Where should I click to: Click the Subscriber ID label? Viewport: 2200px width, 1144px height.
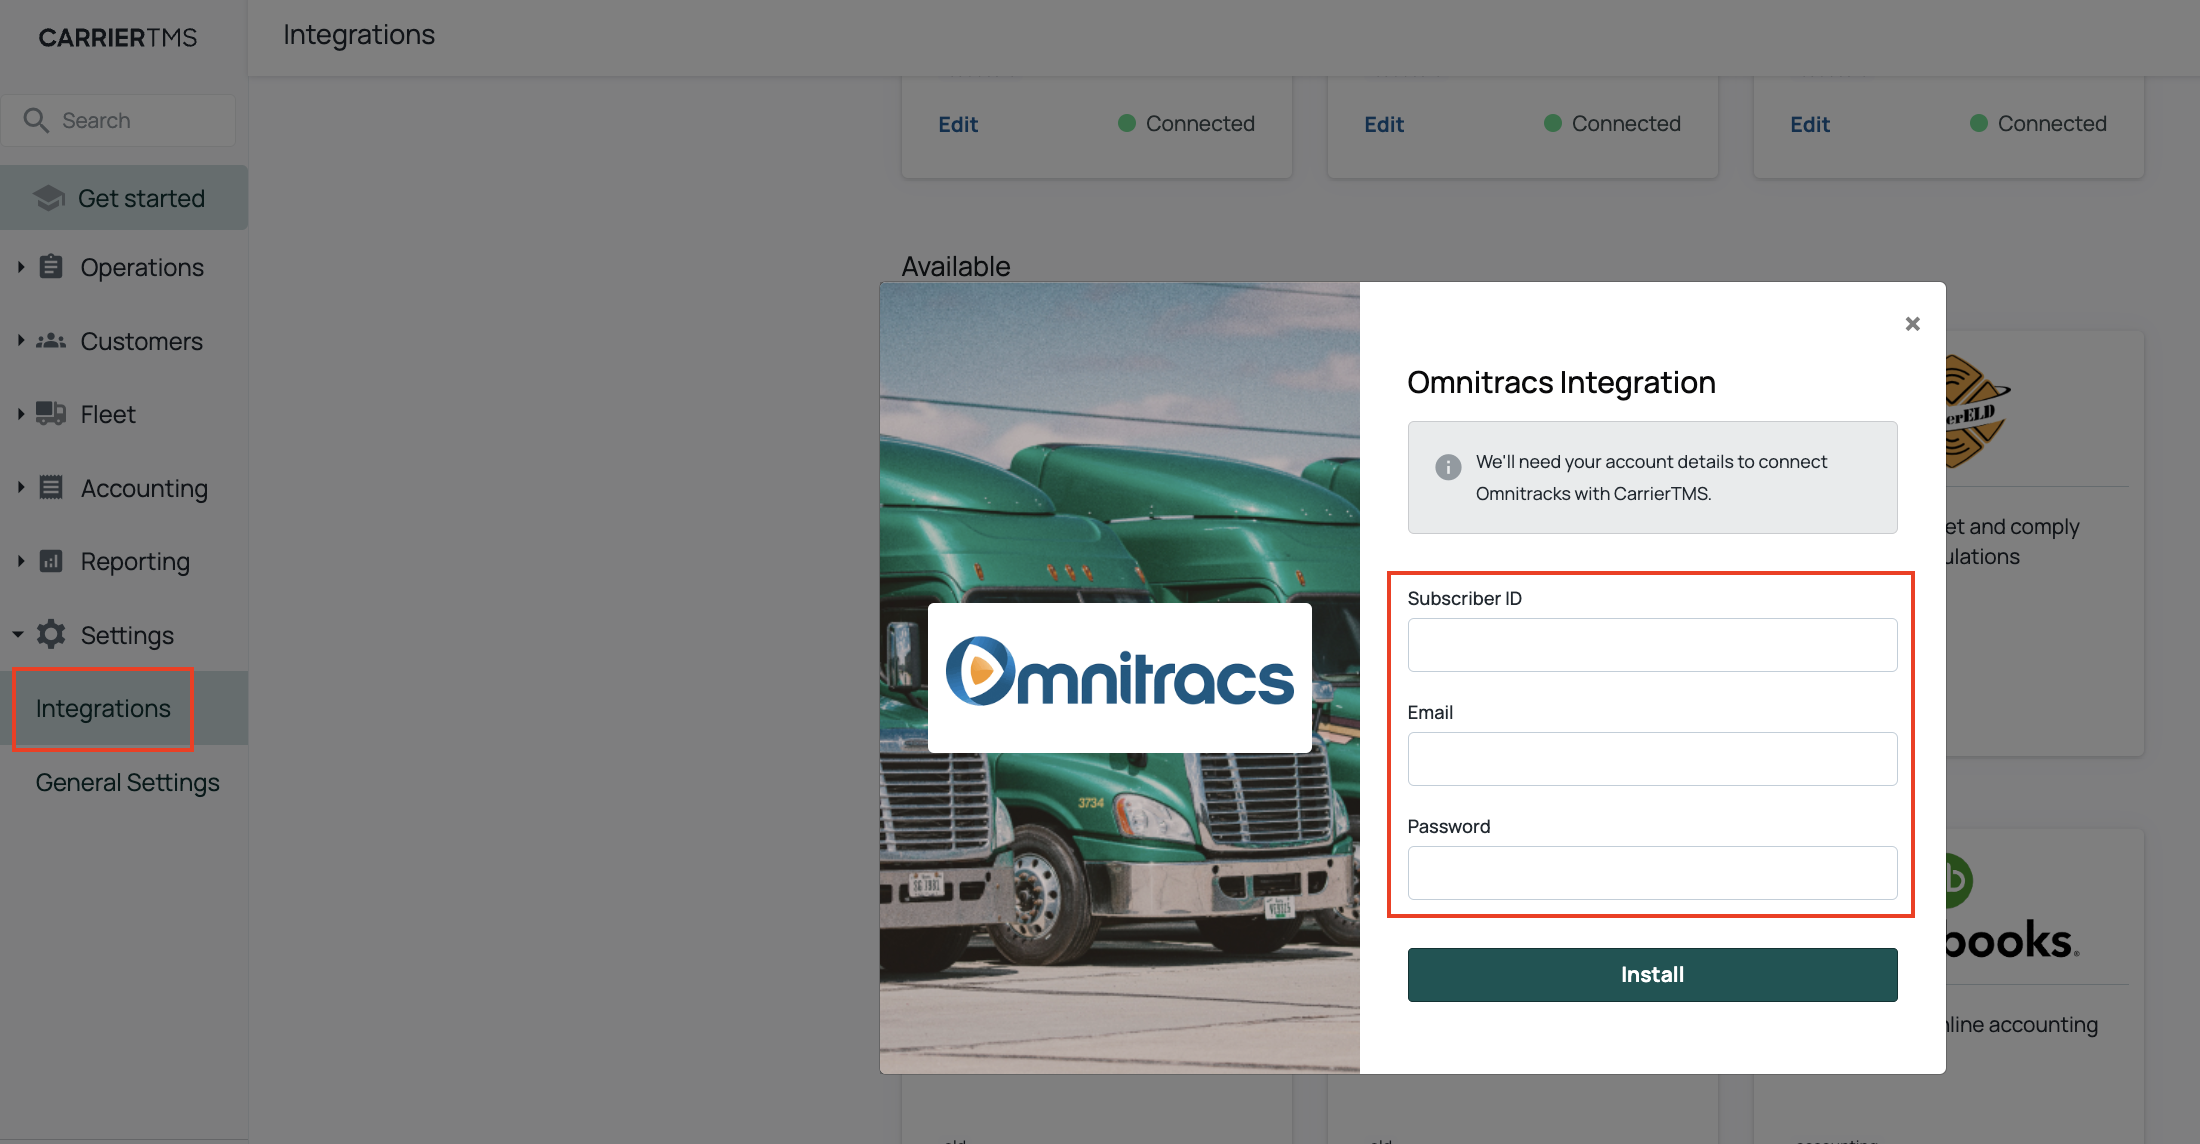pyautogui.click(x=1464, y=598)
